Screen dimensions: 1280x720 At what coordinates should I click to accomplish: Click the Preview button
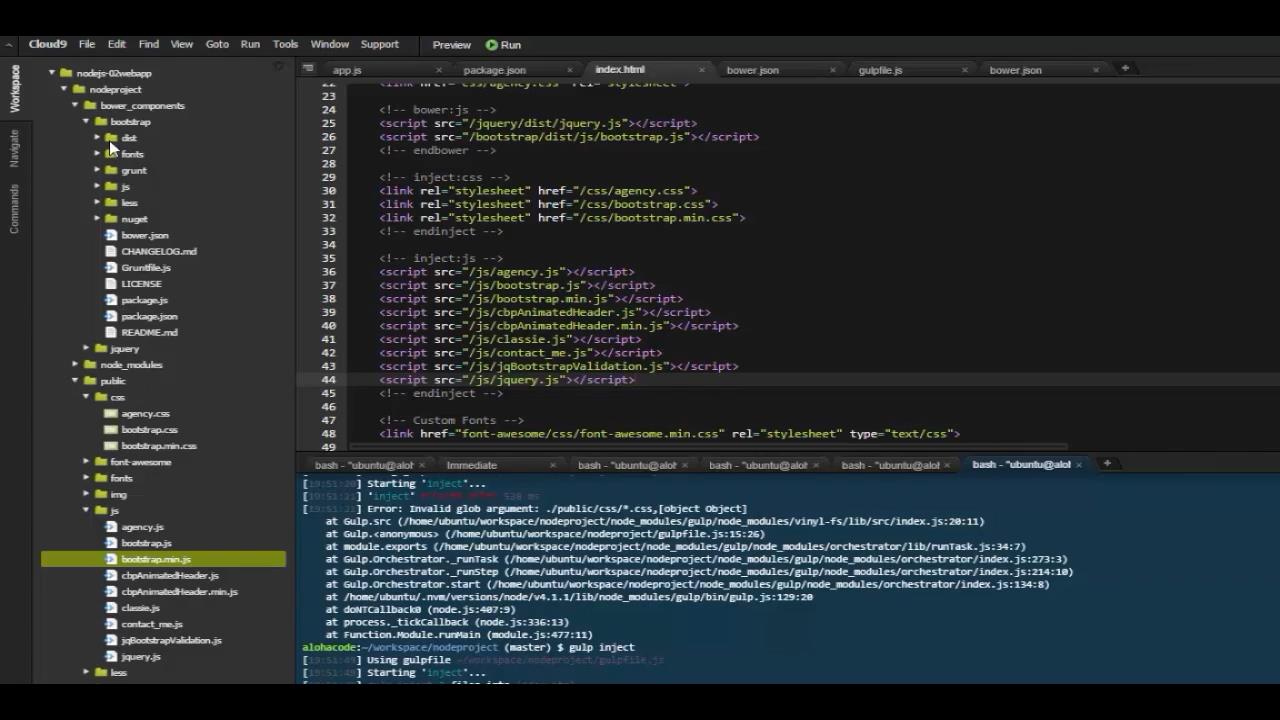pyautogui.click(x=451, y=45)
